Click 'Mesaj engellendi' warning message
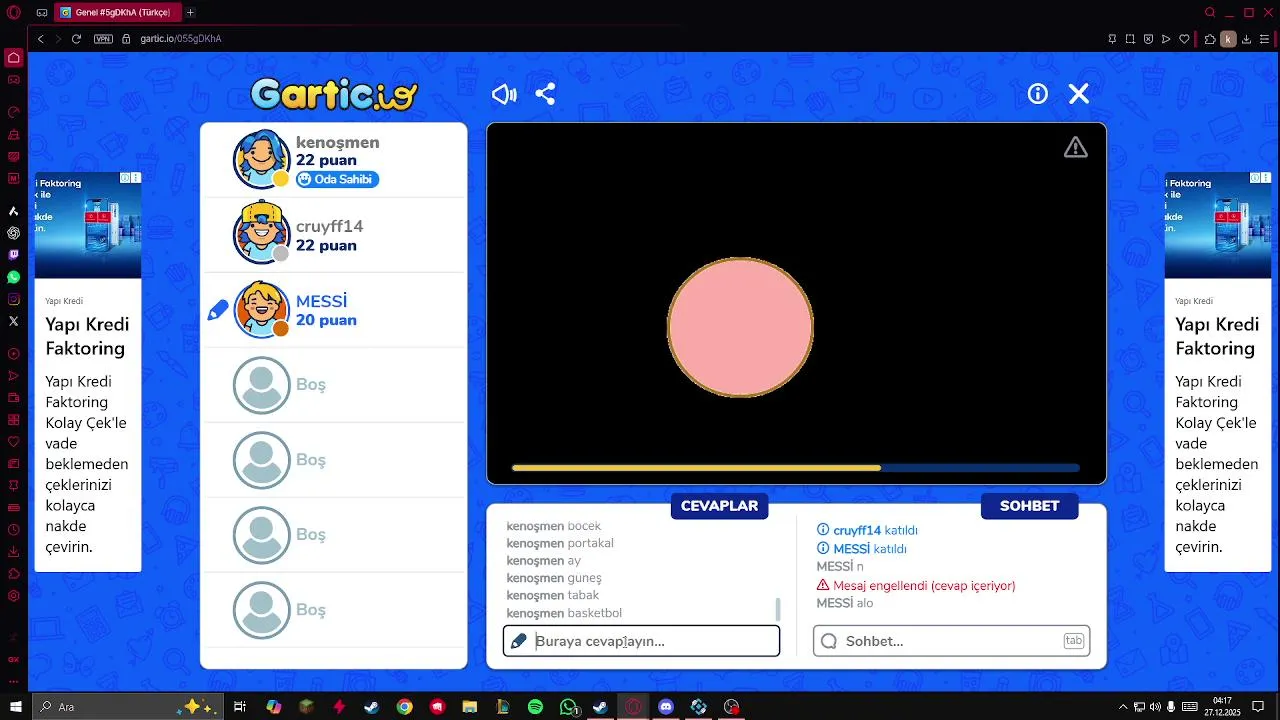This screenshot has height=720, width=1280. (x=916, y=586)
